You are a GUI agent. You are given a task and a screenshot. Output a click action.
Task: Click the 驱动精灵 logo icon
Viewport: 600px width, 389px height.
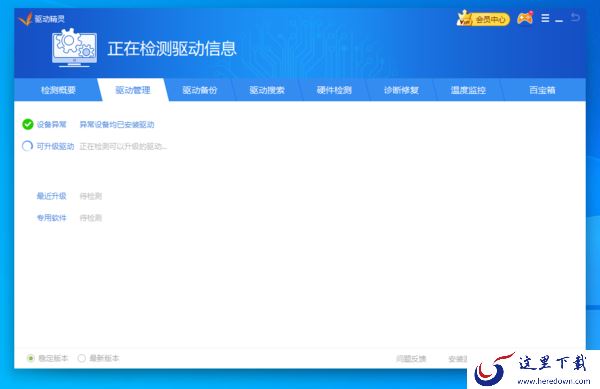point(25,18)
